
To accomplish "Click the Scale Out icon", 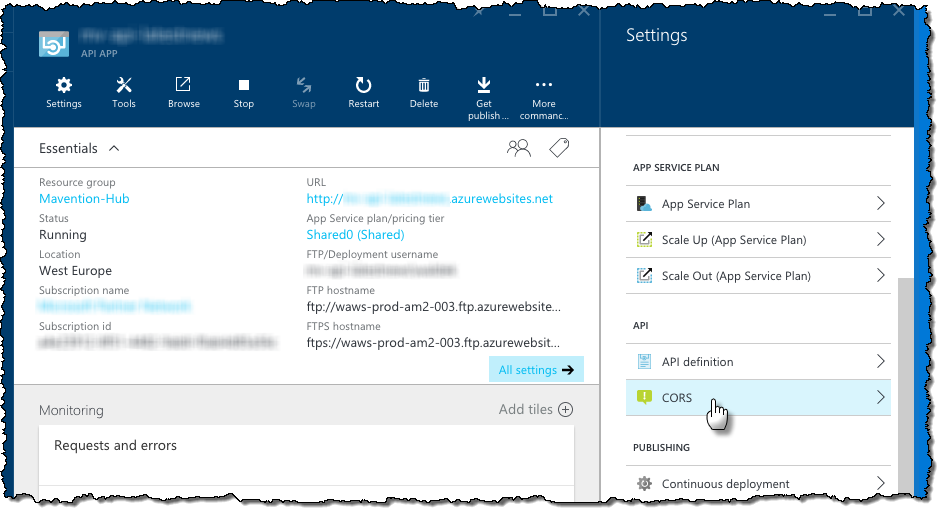I will [x=644, y=275].
